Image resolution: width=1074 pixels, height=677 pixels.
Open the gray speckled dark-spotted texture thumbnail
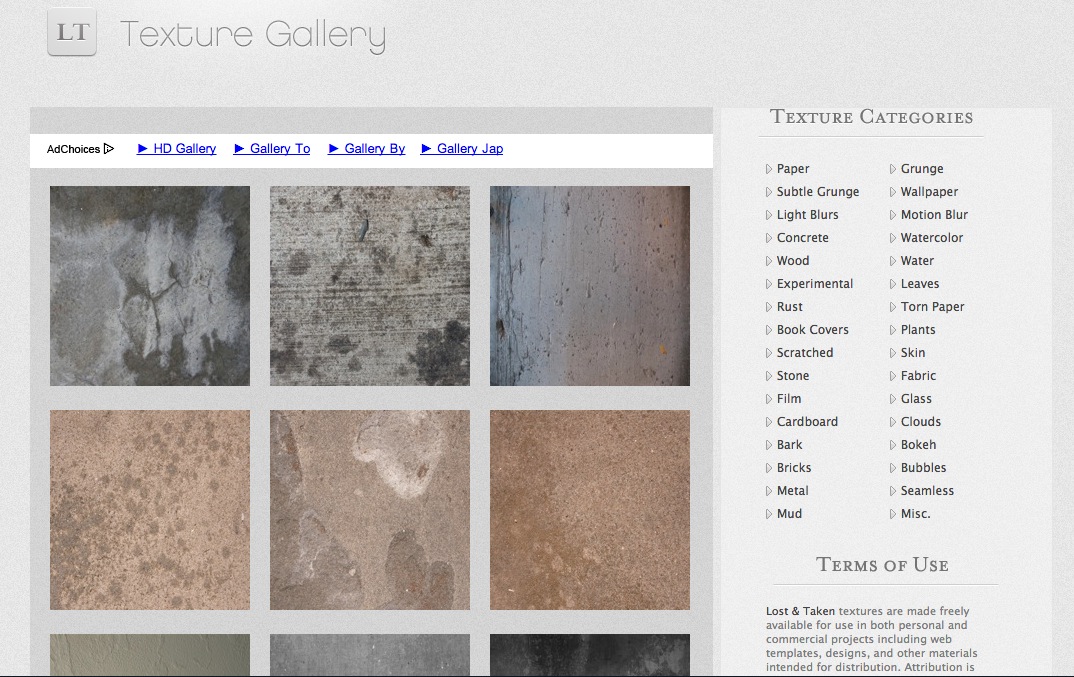point(370,286)
